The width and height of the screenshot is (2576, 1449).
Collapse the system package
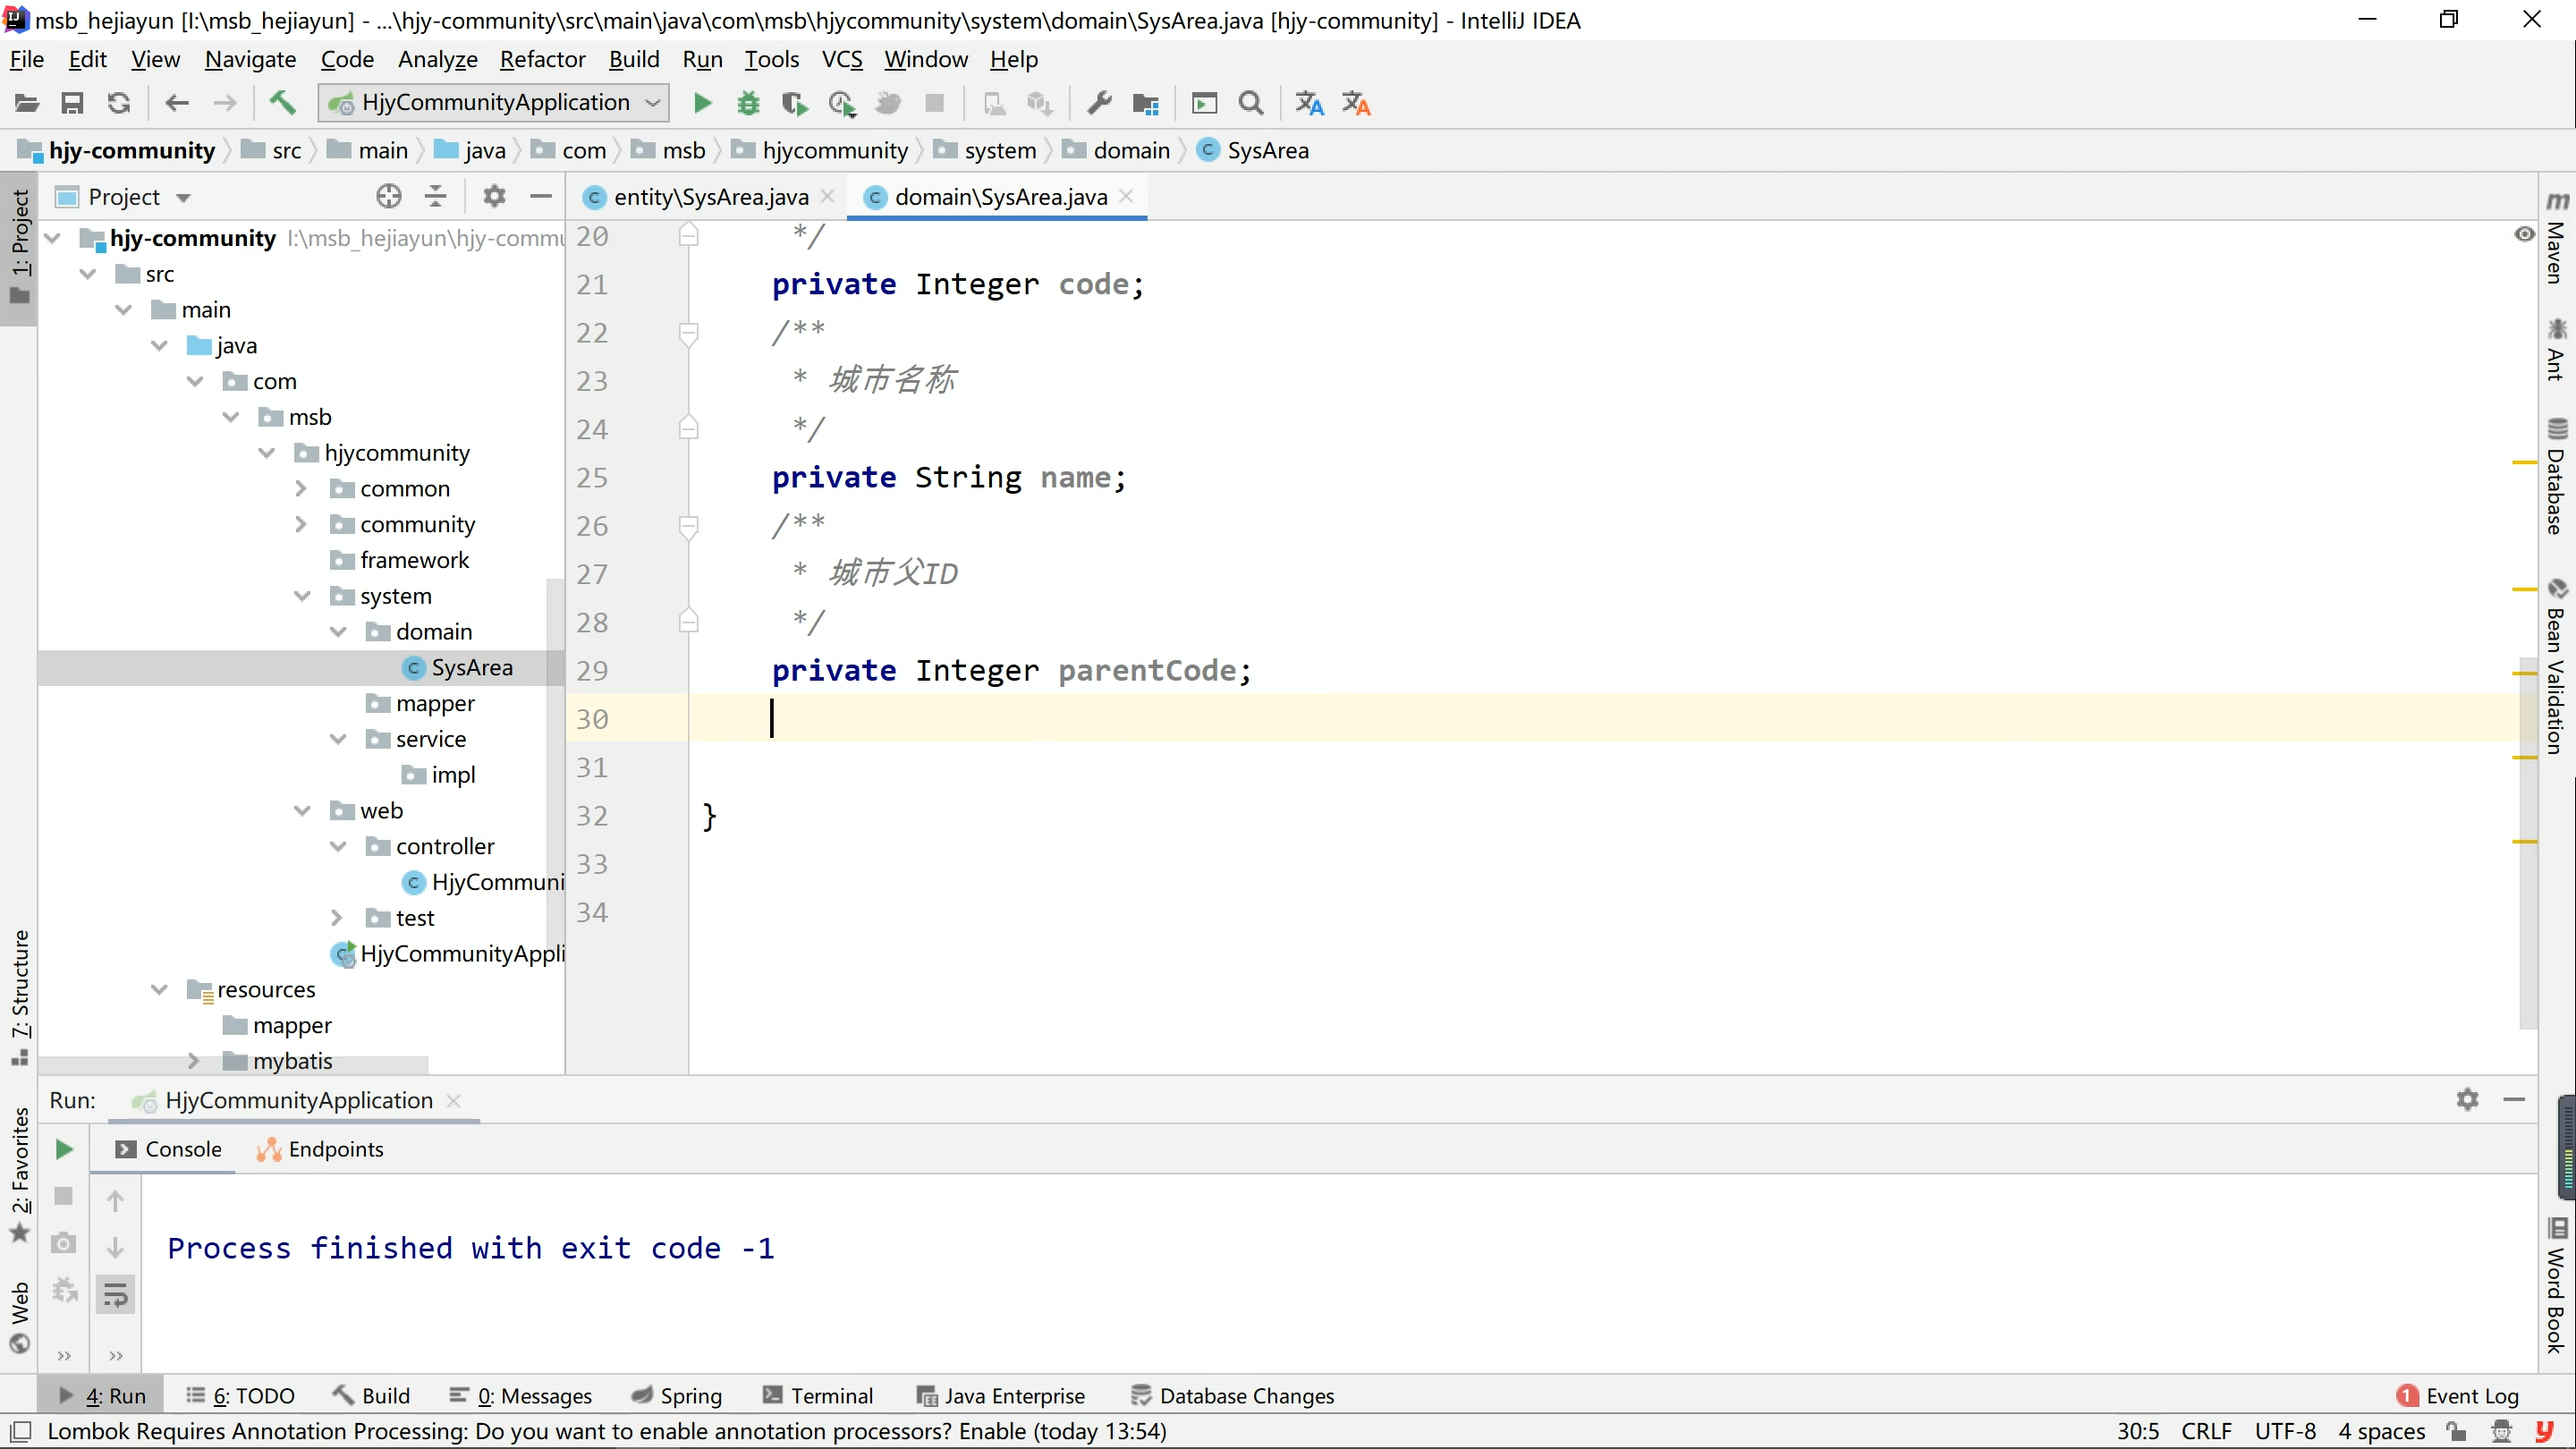pos(302,596)
